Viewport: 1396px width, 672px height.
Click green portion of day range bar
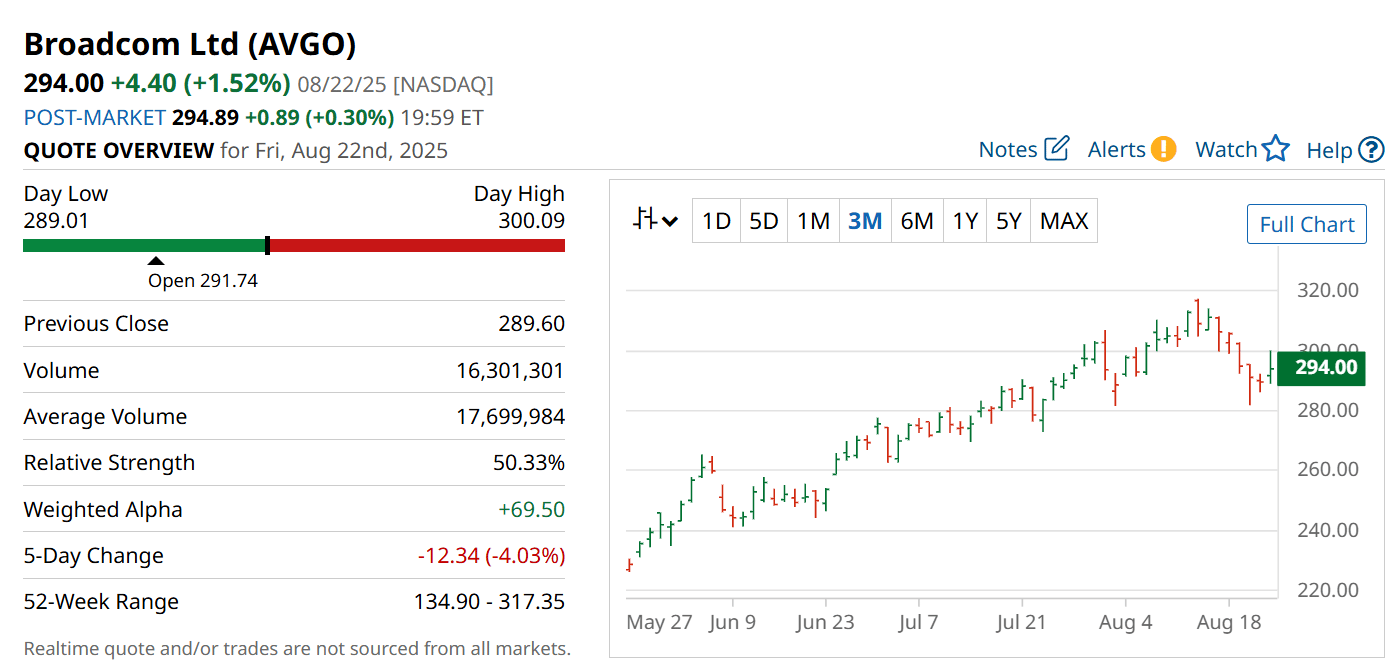tap(143, 245)
